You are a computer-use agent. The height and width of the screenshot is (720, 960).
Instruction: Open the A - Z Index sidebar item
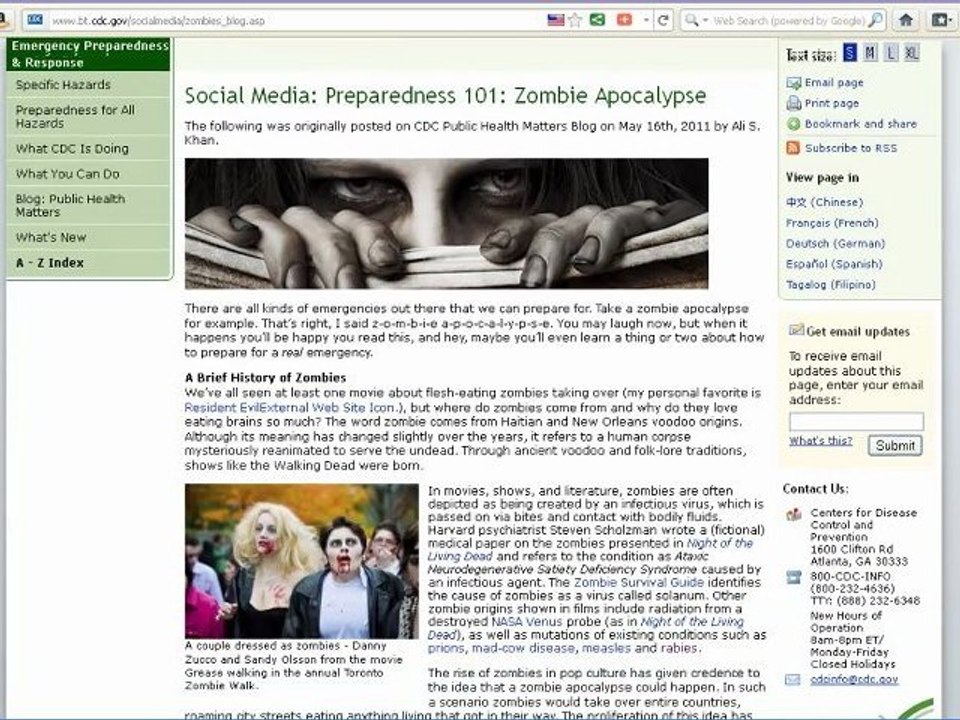(89, 263)
